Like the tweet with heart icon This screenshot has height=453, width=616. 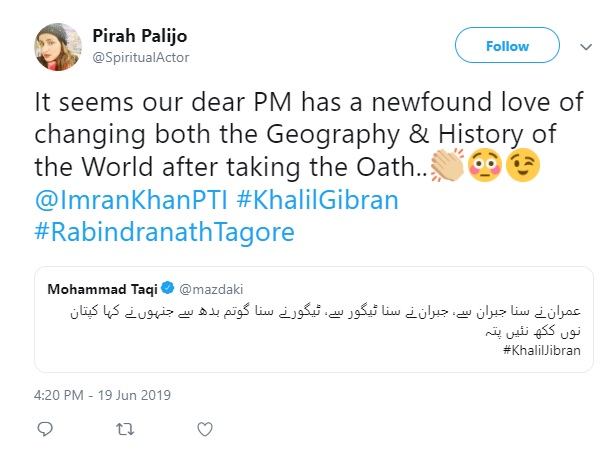pos(204,429)
